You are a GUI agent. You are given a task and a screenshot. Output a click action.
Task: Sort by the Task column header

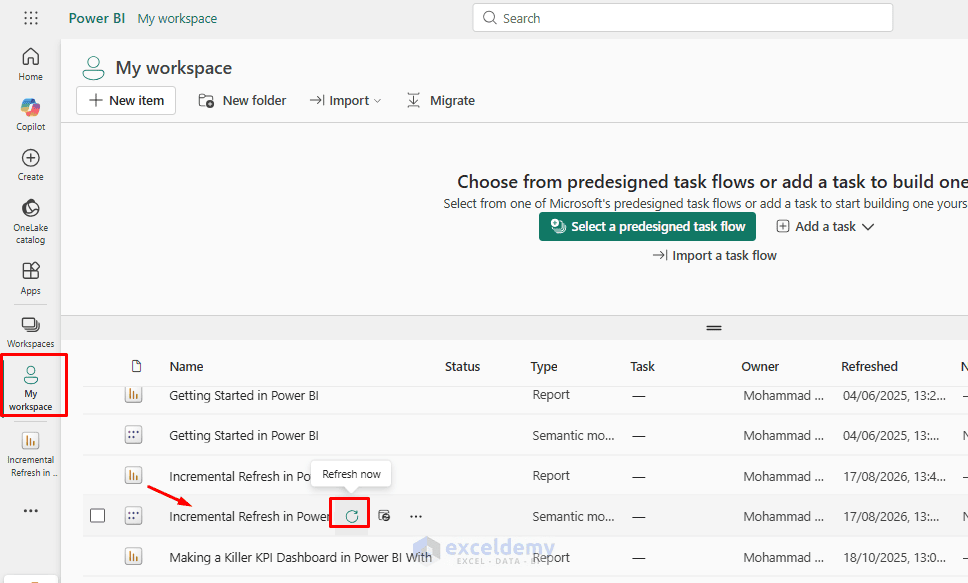pos(643,366)
